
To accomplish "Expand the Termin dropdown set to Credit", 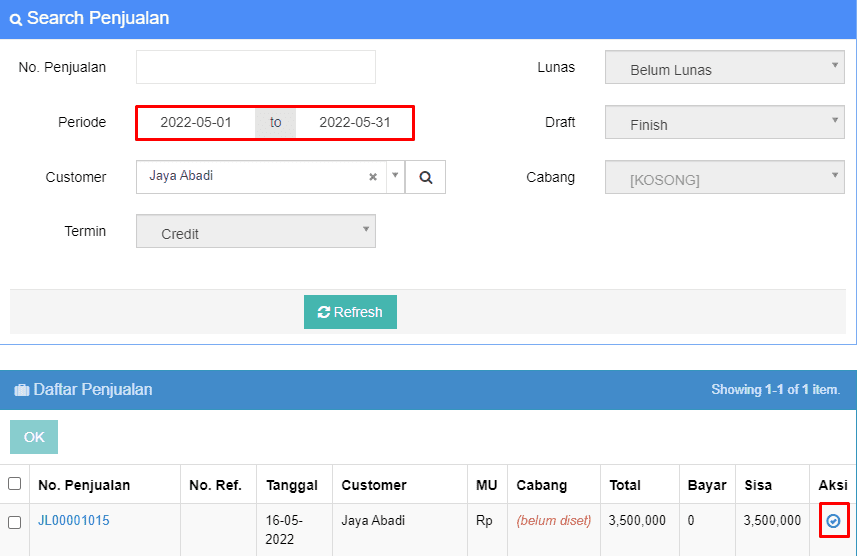I will click(x=255, y=232).
